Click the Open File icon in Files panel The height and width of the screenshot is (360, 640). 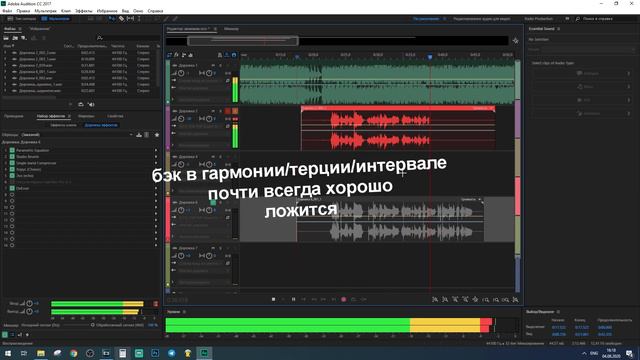coord(6,38)
